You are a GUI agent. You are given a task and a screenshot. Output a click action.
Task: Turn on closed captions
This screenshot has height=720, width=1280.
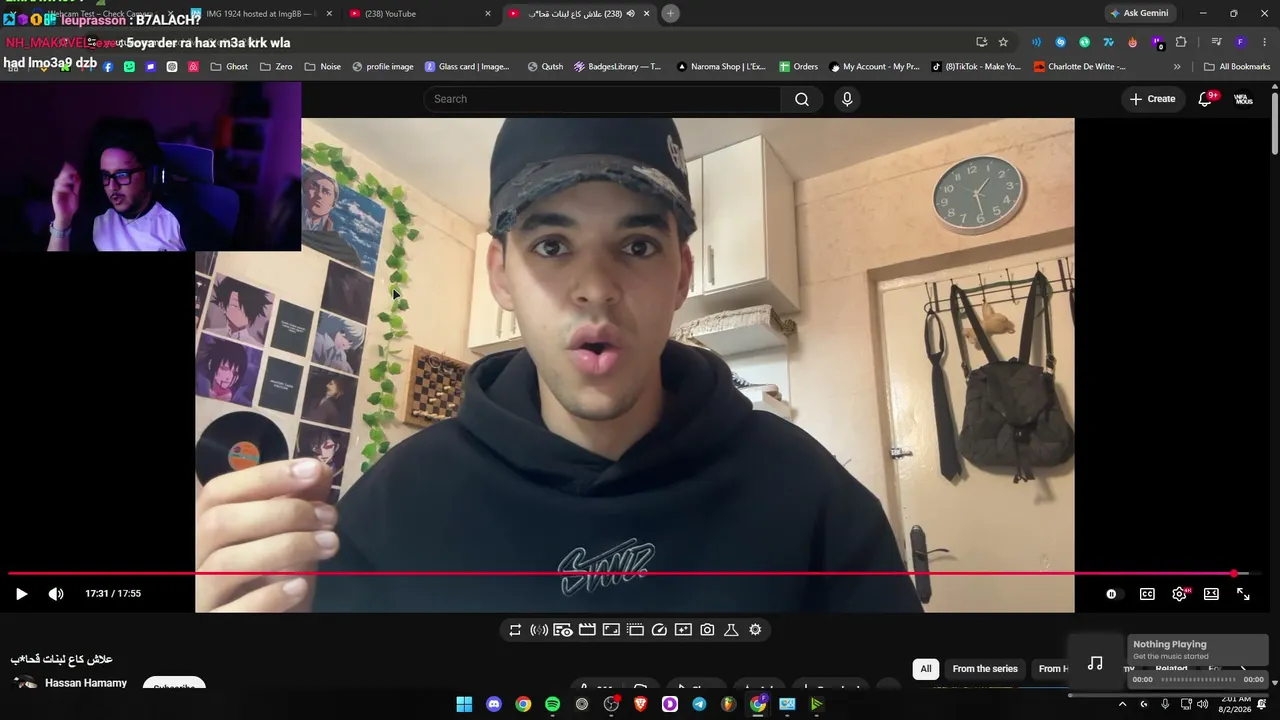tap(1147, 594)
